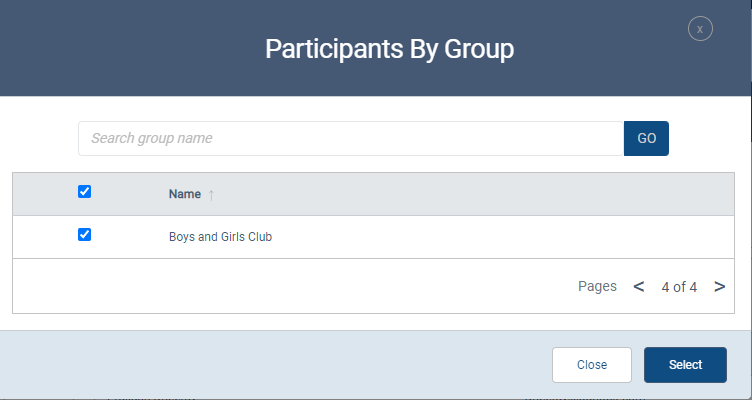Click the Participants By Group title

point(390,48)
